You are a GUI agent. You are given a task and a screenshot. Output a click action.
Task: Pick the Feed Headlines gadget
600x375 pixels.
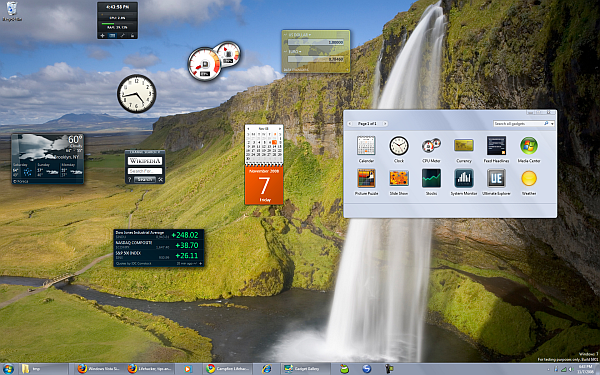(x=496, y=149)
